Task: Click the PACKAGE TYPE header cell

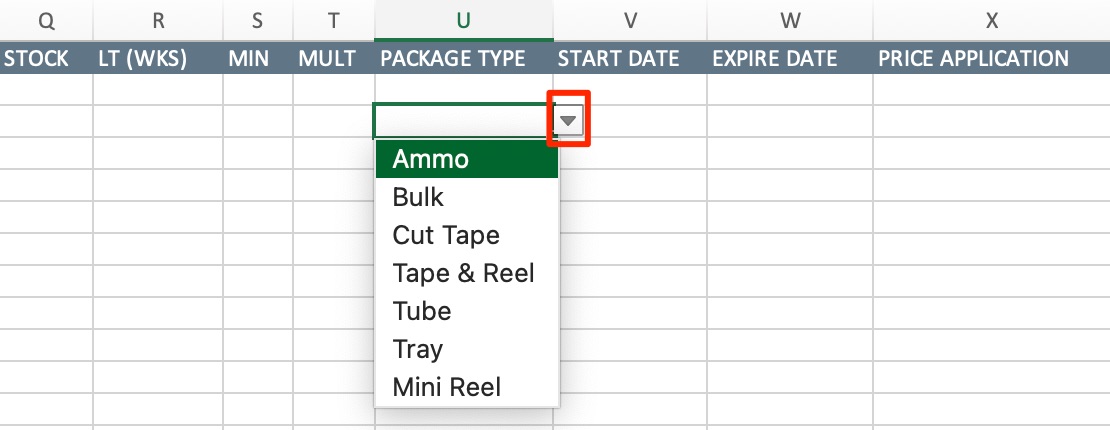Action: (463, 58)
